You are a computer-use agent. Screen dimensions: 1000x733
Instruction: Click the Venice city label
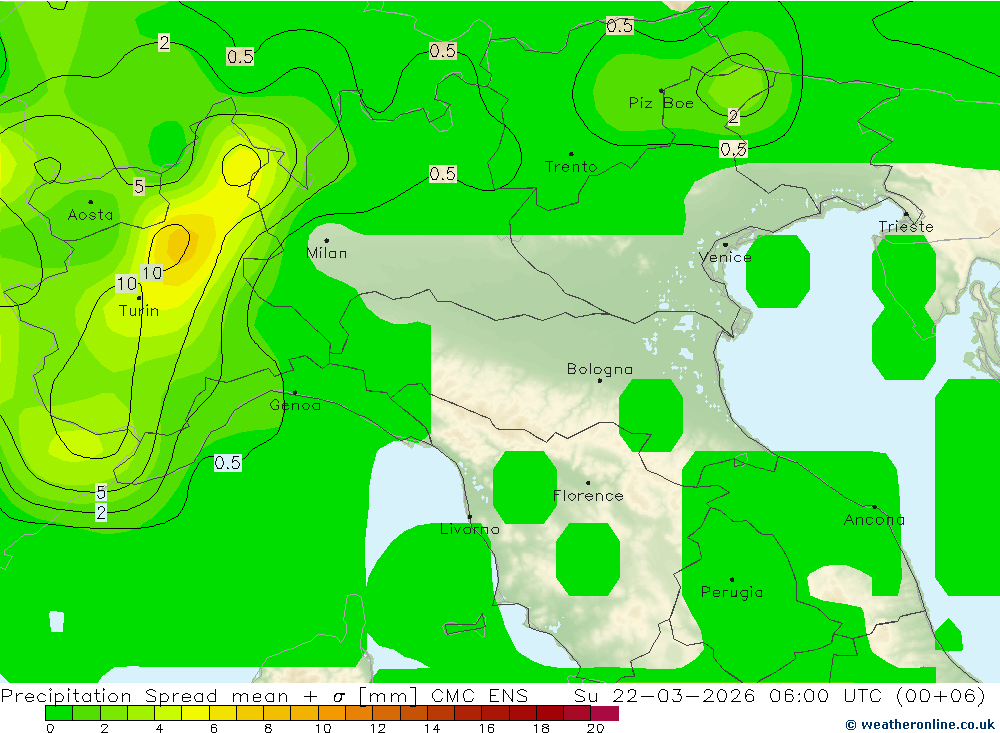725,257
